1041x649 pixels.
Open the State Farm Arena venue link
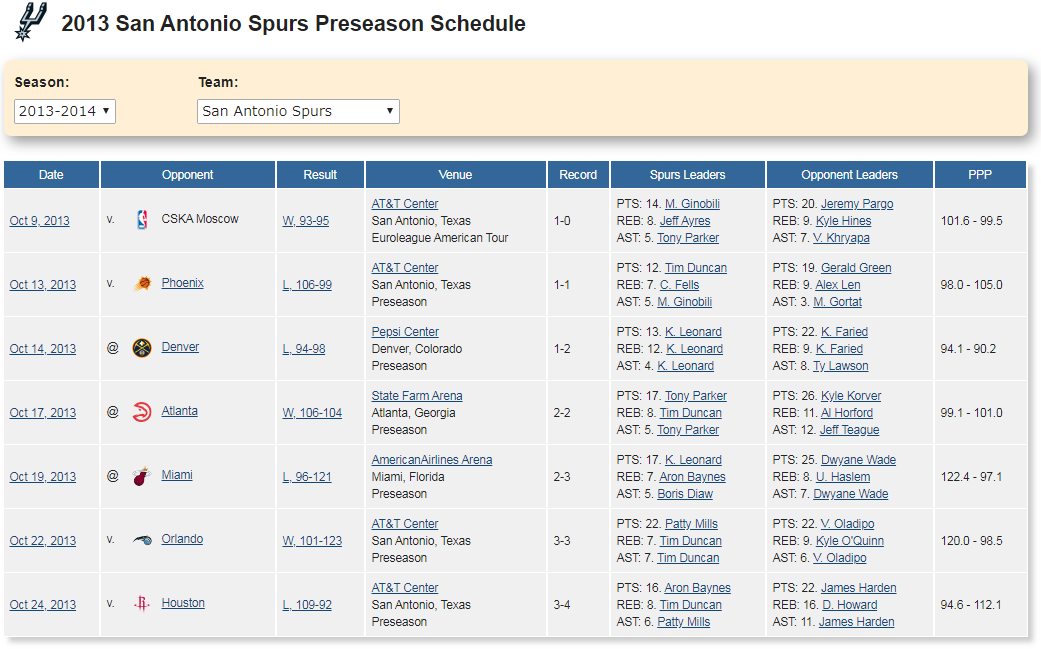point(417,396)
